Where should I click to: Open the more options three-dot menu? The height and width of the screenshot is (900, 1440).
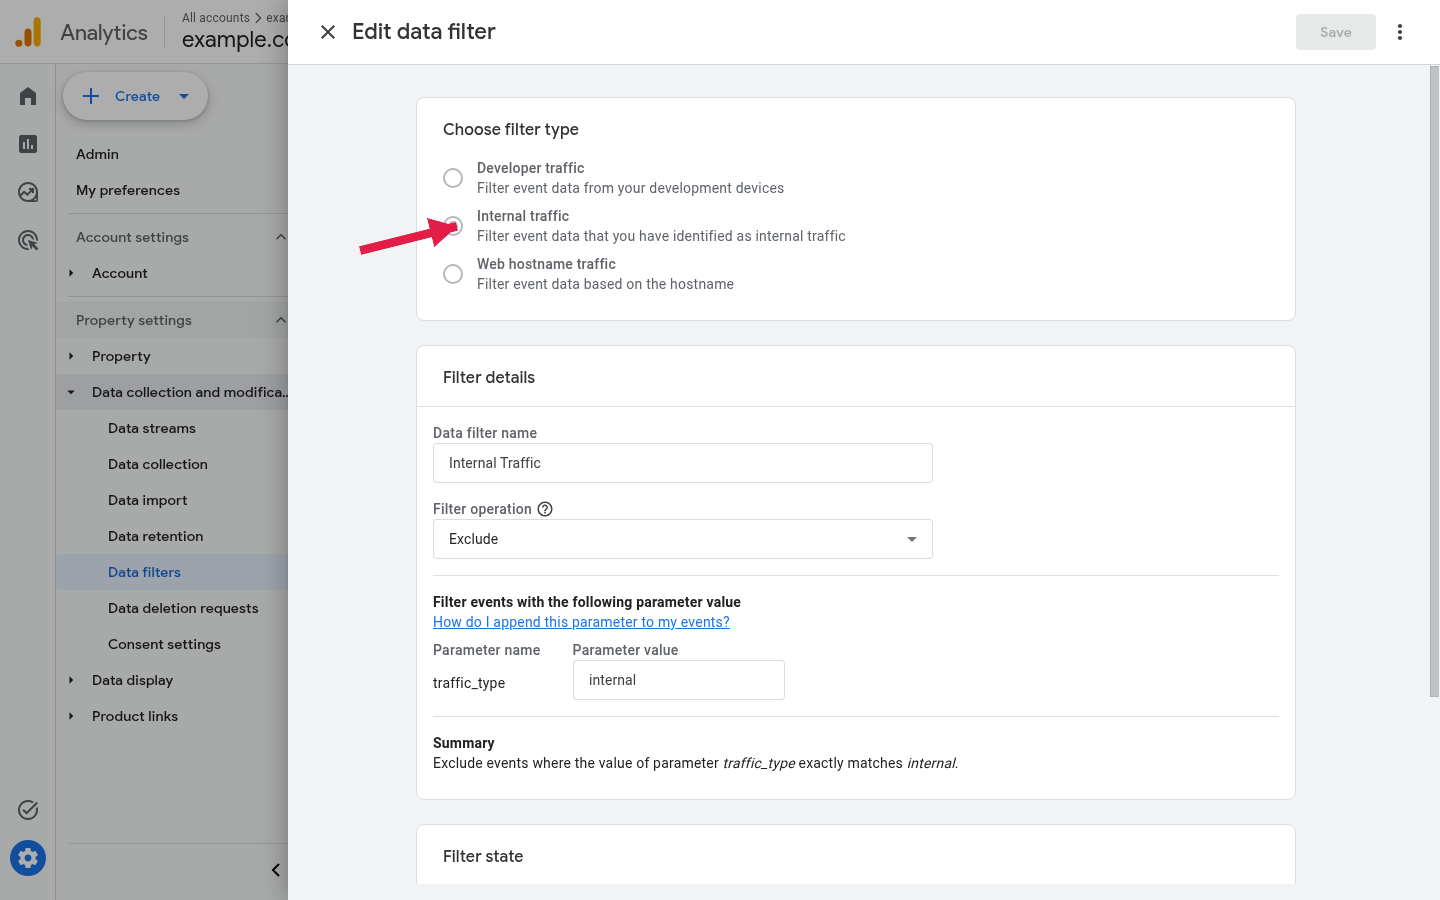(1400, 32)
